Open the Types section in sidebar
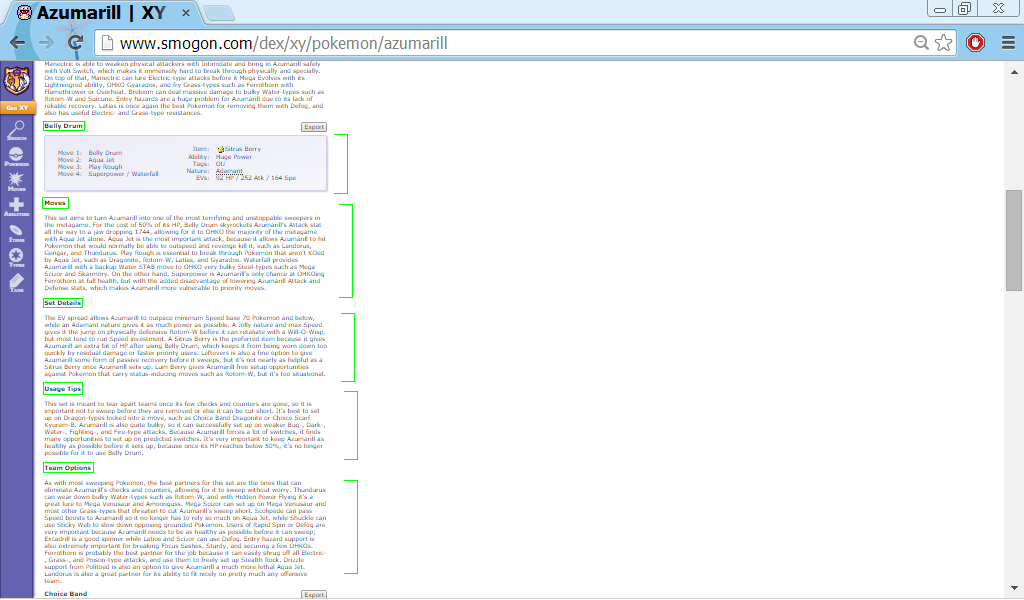This screenshot has height=600, width=1024. pos(16,258)
